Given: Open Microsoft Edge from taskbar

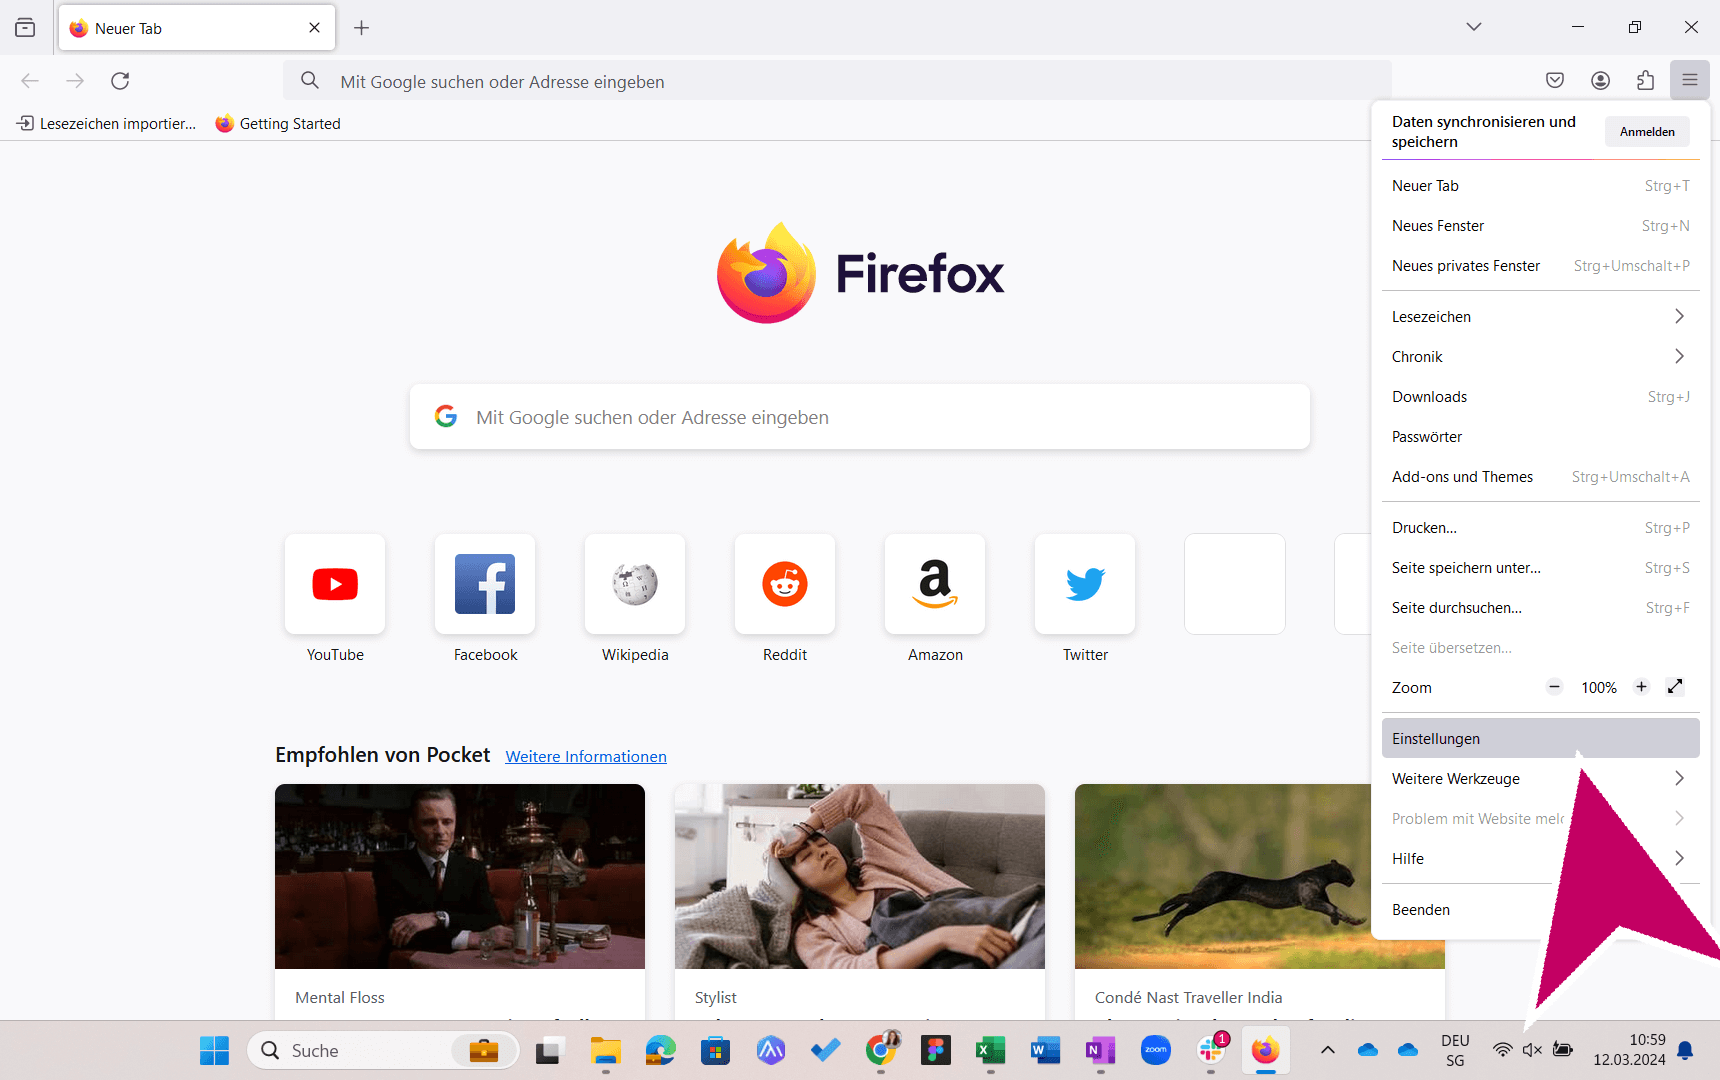Looking at the screenshot, I should 660,1050.
